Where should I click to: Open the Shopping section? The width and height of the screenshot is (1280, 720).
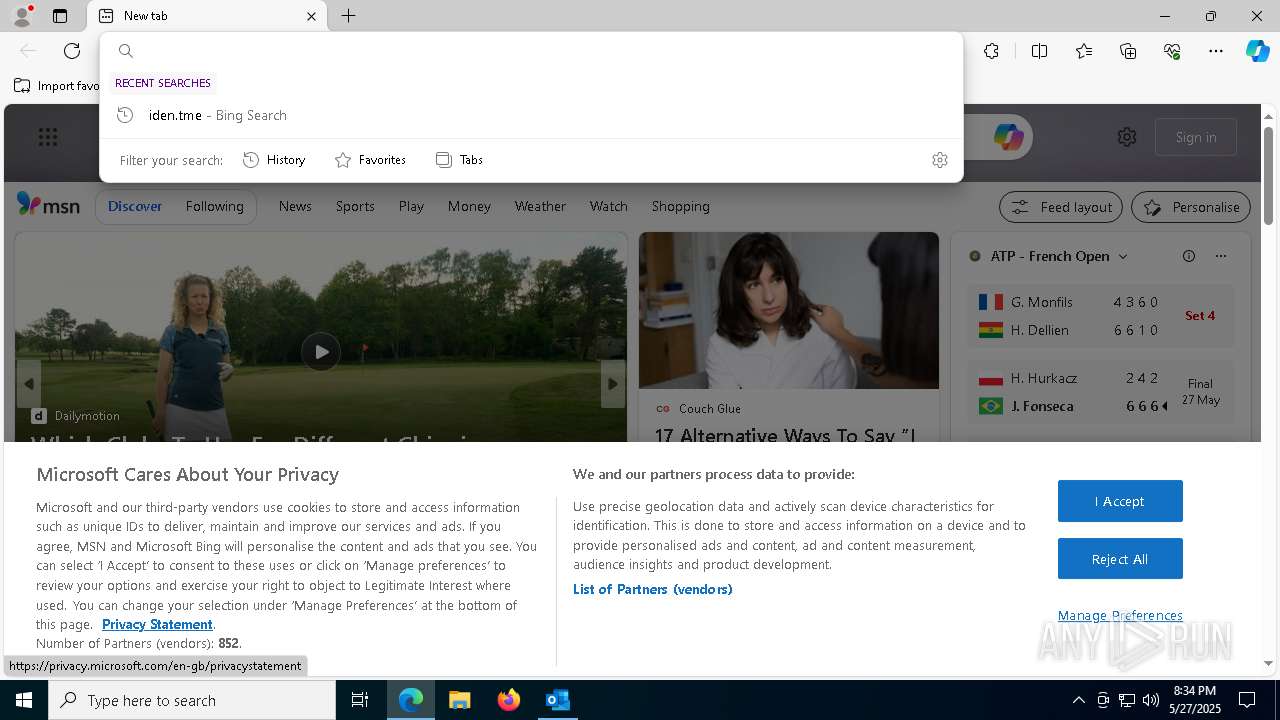680,206
